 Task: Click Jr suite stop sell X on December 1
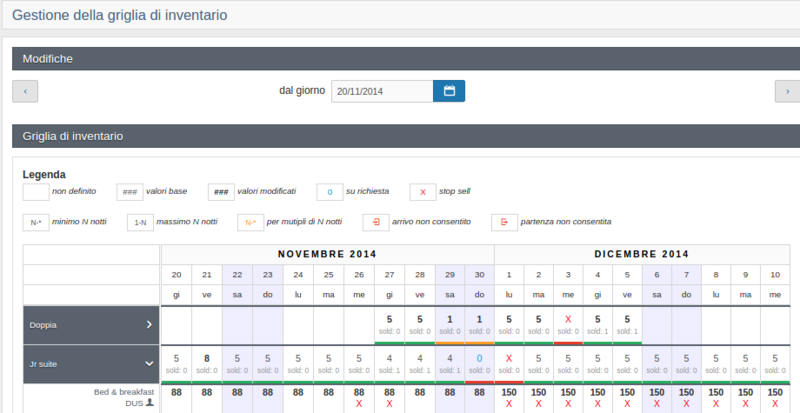pos(508,357)
